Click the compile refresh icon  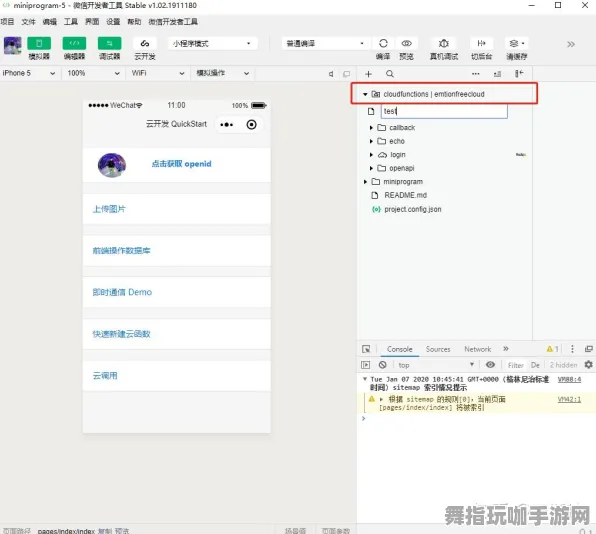383,43
